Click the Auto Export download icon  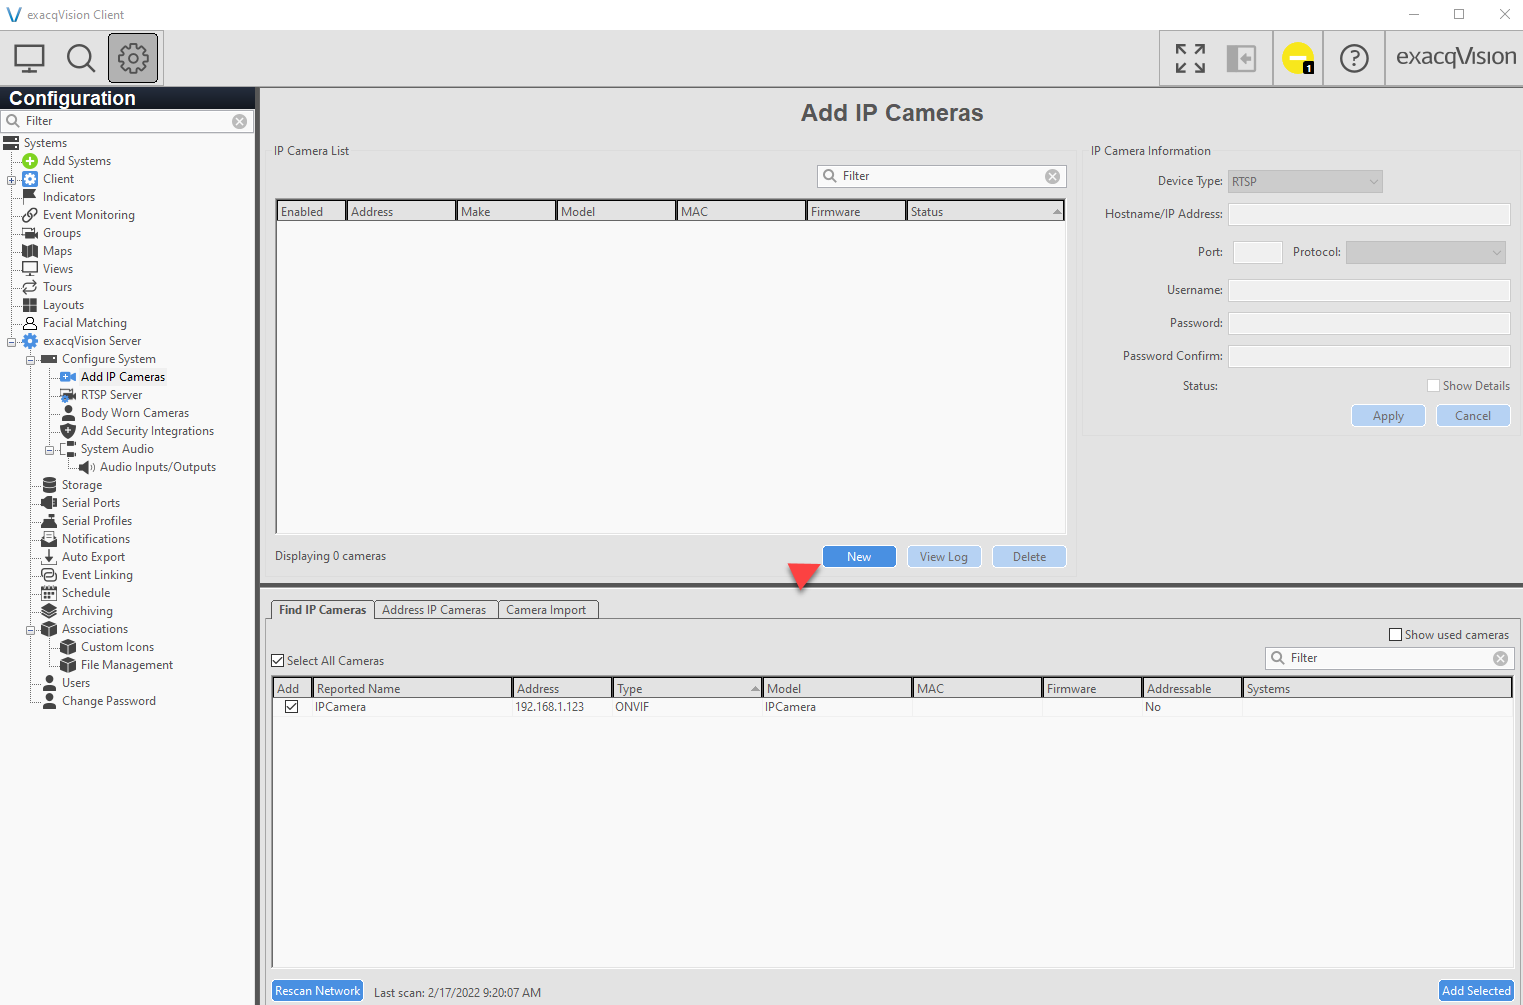[x=49, y=557]
